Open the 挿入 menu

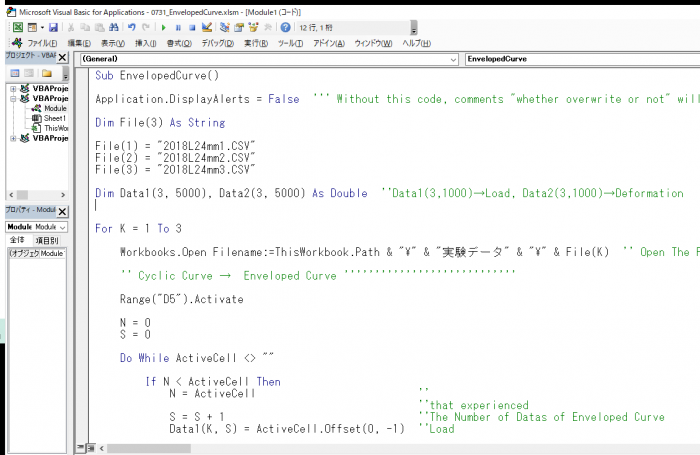[146, 43]
